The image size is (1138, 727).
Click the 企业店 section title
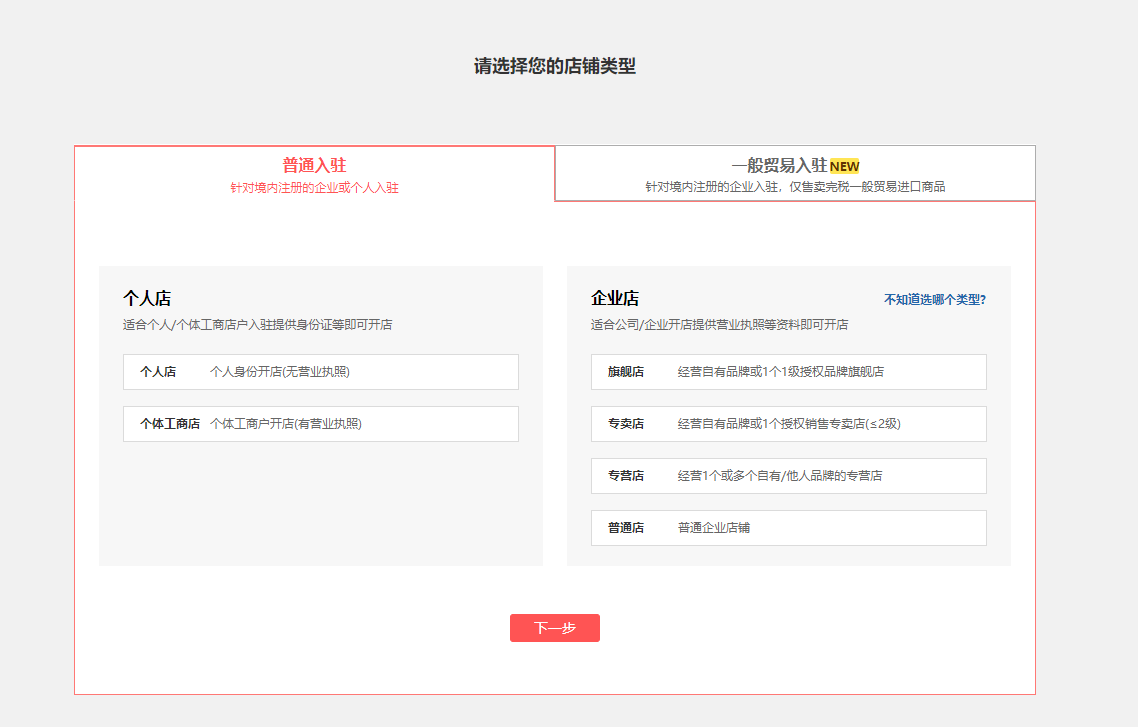coord(615,298)
